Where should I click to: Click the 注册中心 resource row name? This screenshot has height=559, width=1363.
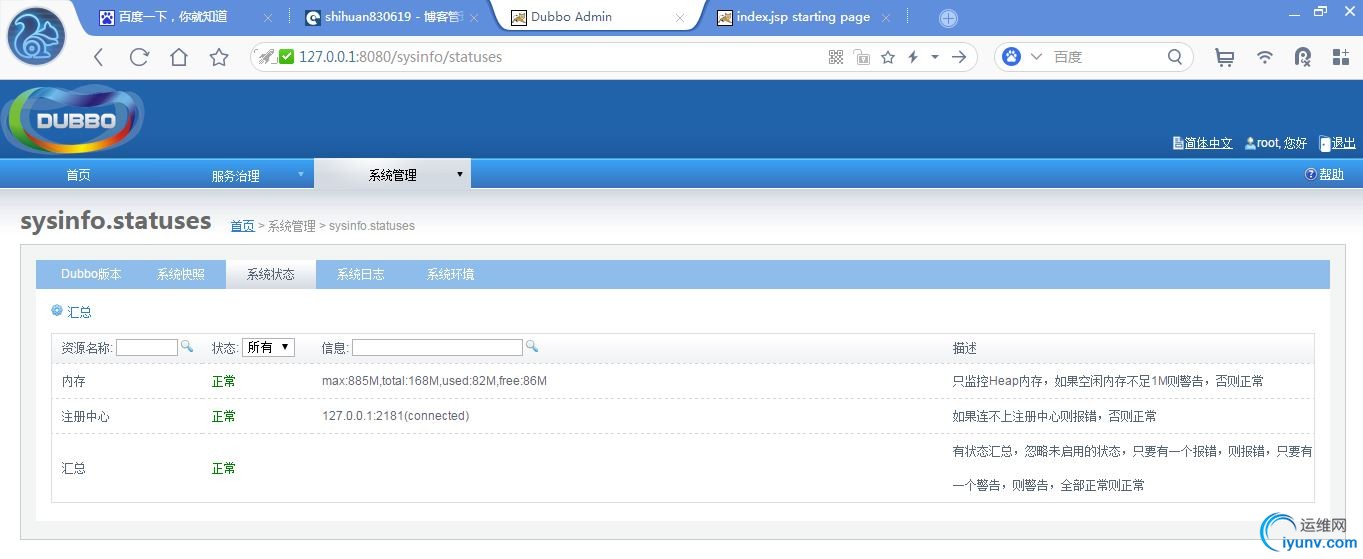coord(85,416)
